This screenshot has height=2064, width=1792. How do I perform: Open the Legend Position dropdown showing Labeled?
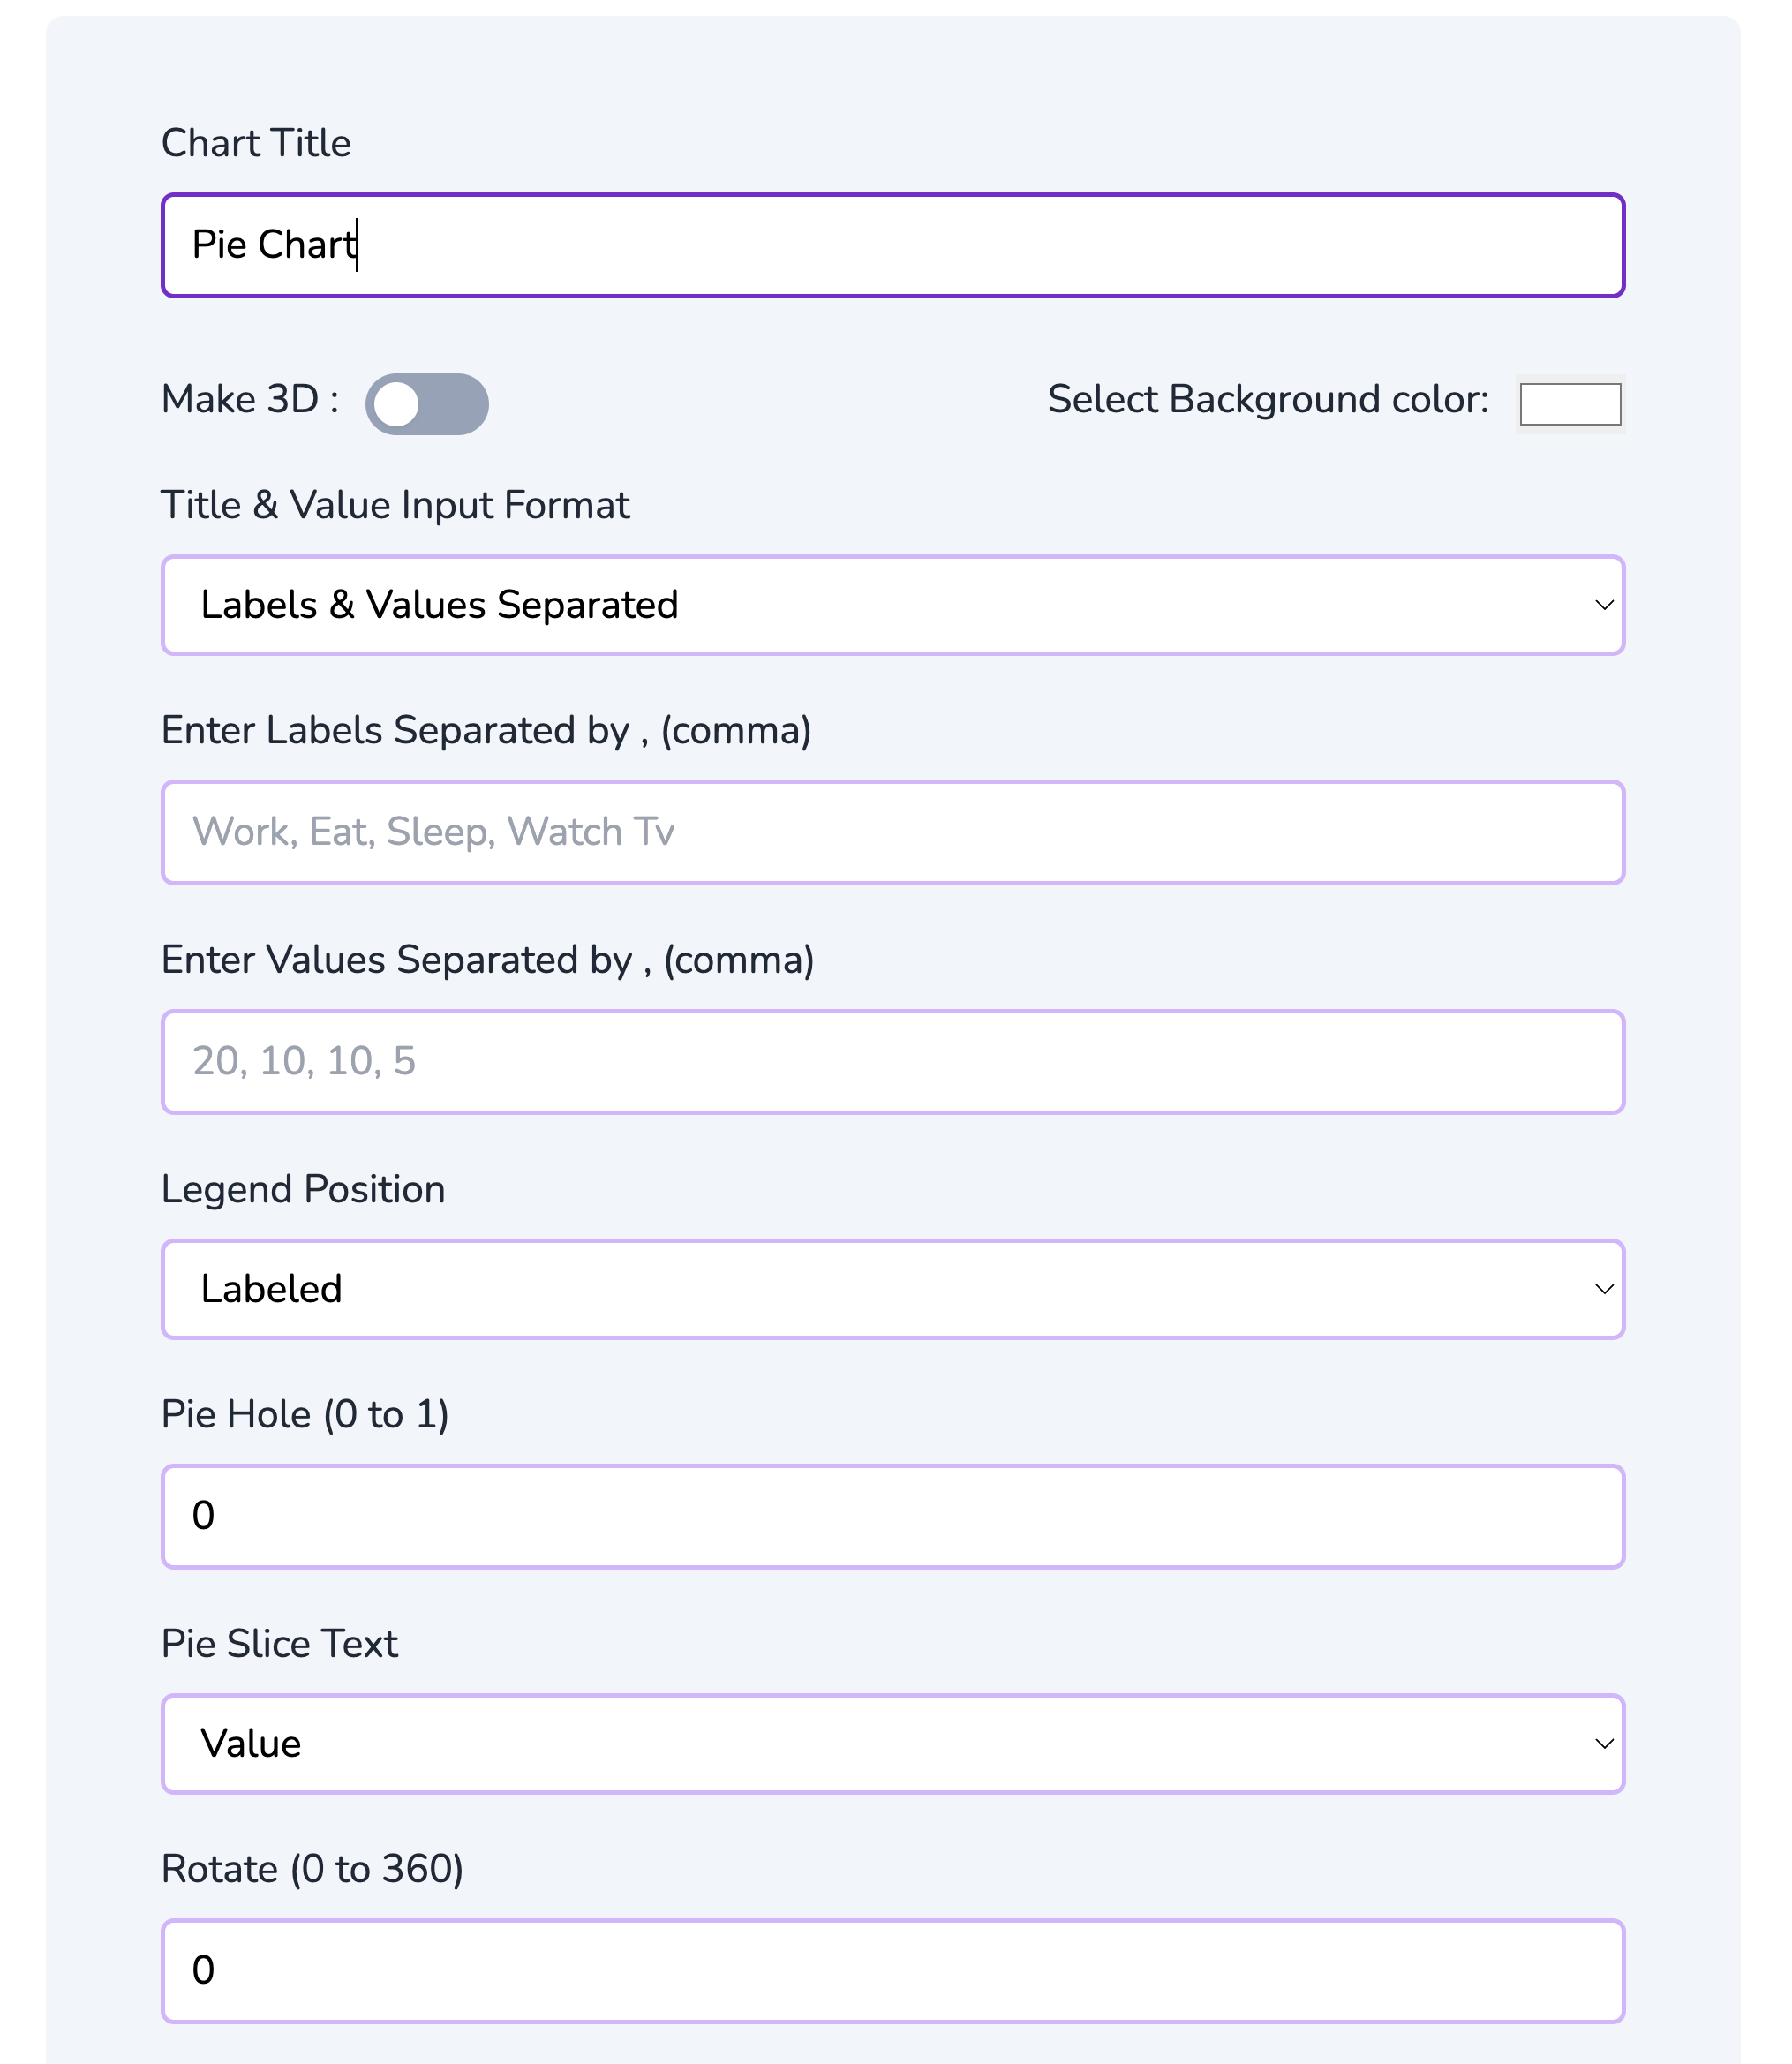[892, 1289]
